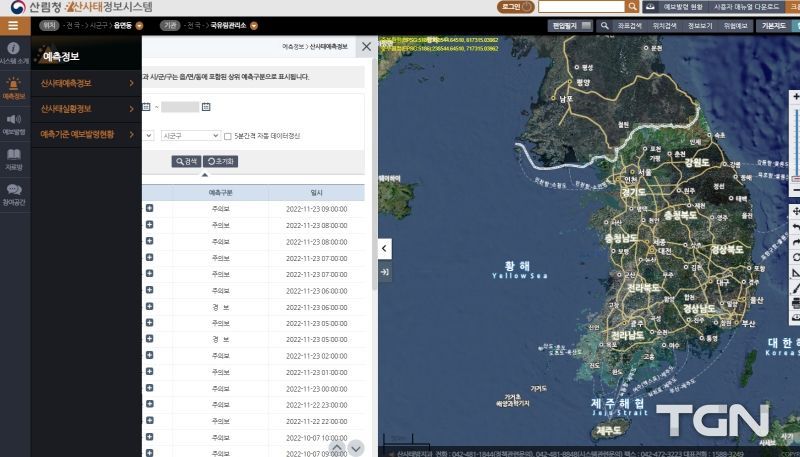Click the panel dock arrow icon
800x457 pixels.
(385, 272)
